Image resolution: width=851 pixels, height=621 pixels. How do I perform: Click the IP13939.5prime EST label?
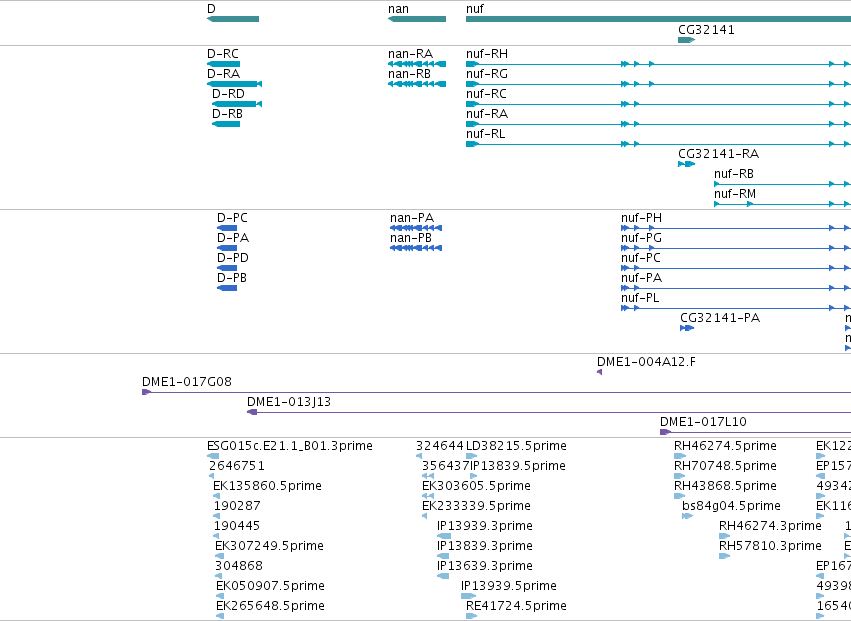[509, 586]
